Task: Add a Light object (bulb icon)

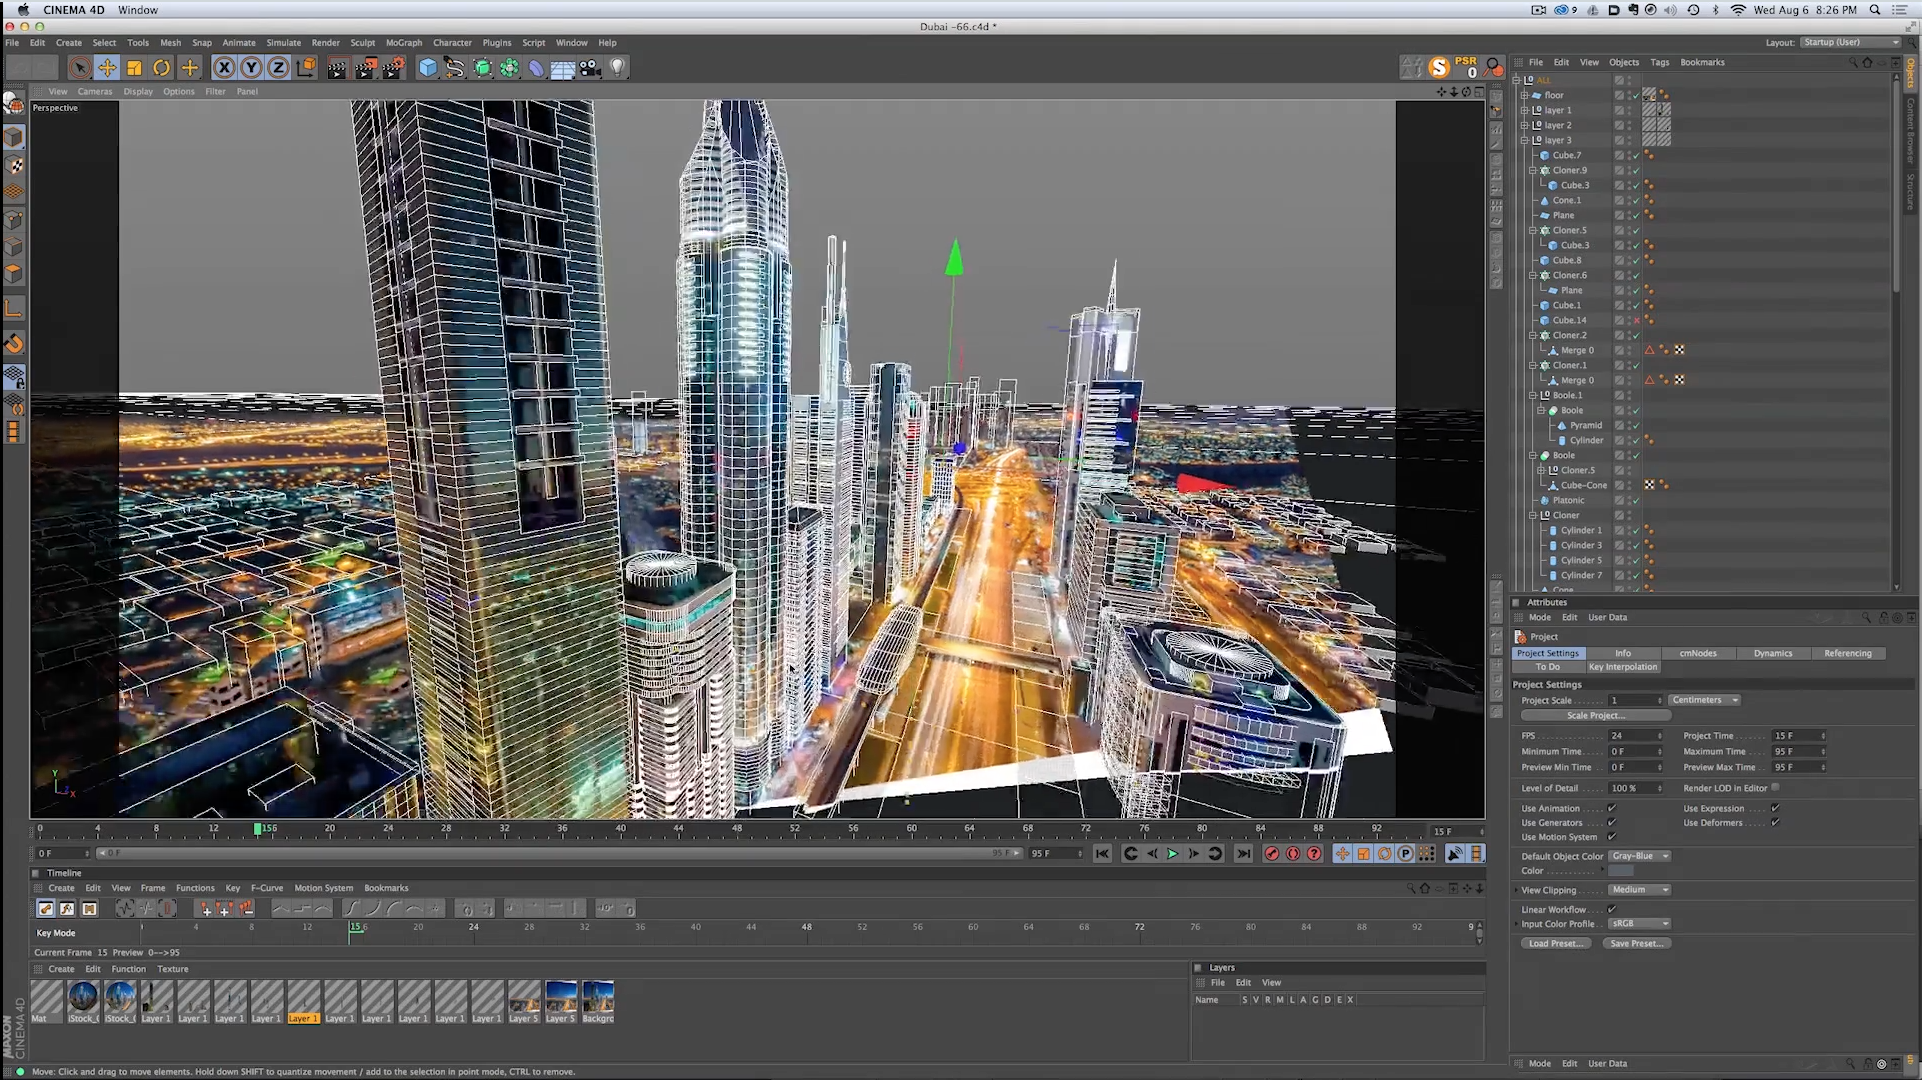Action: (617, 68)
